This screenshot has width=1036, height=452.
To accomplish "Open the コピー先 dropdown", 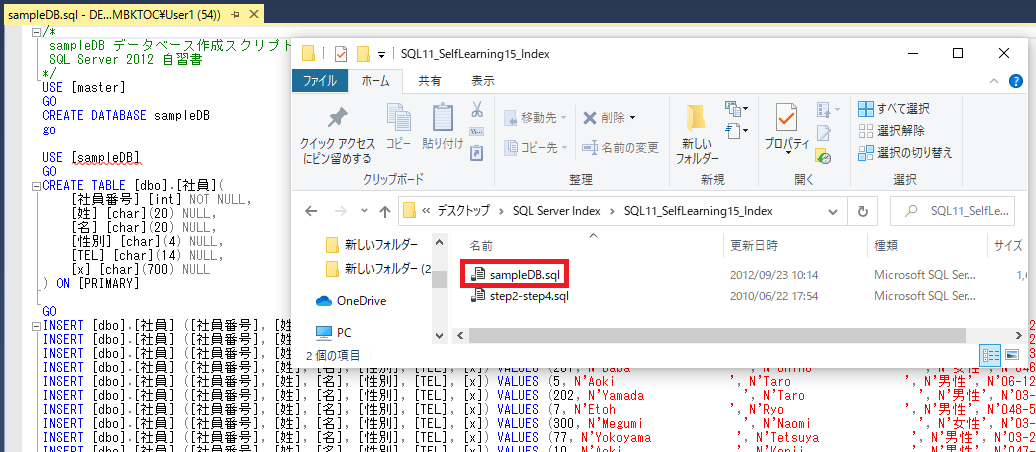I will pos(536,147).
